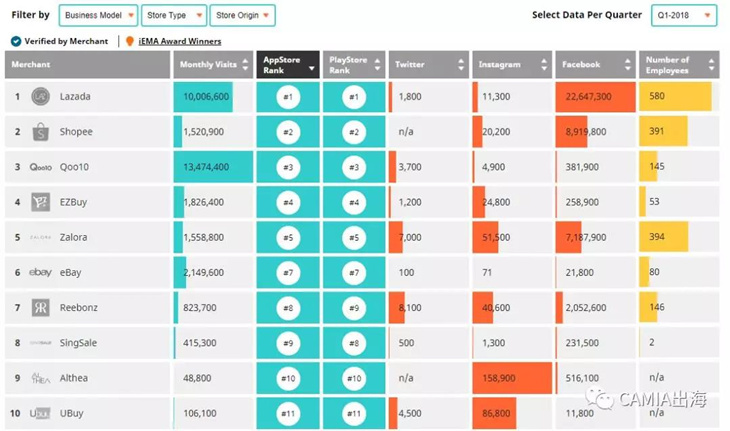This screenshot has width=730, height=431.
Task: Select the AppStore Rank column header
Action: click(x=287, y=65)
